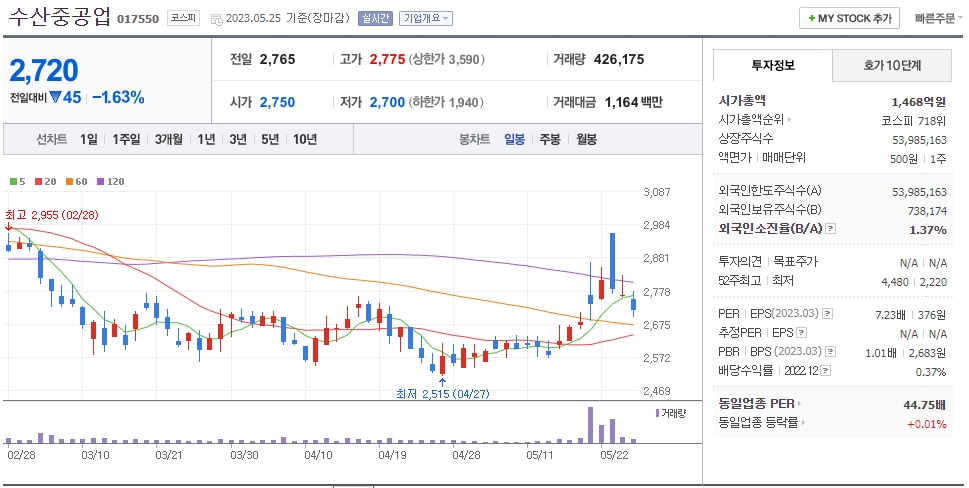This screenshot has height=488, width=969.
Task: Switch to the 투자정보 tab
Action: (772, 65)
